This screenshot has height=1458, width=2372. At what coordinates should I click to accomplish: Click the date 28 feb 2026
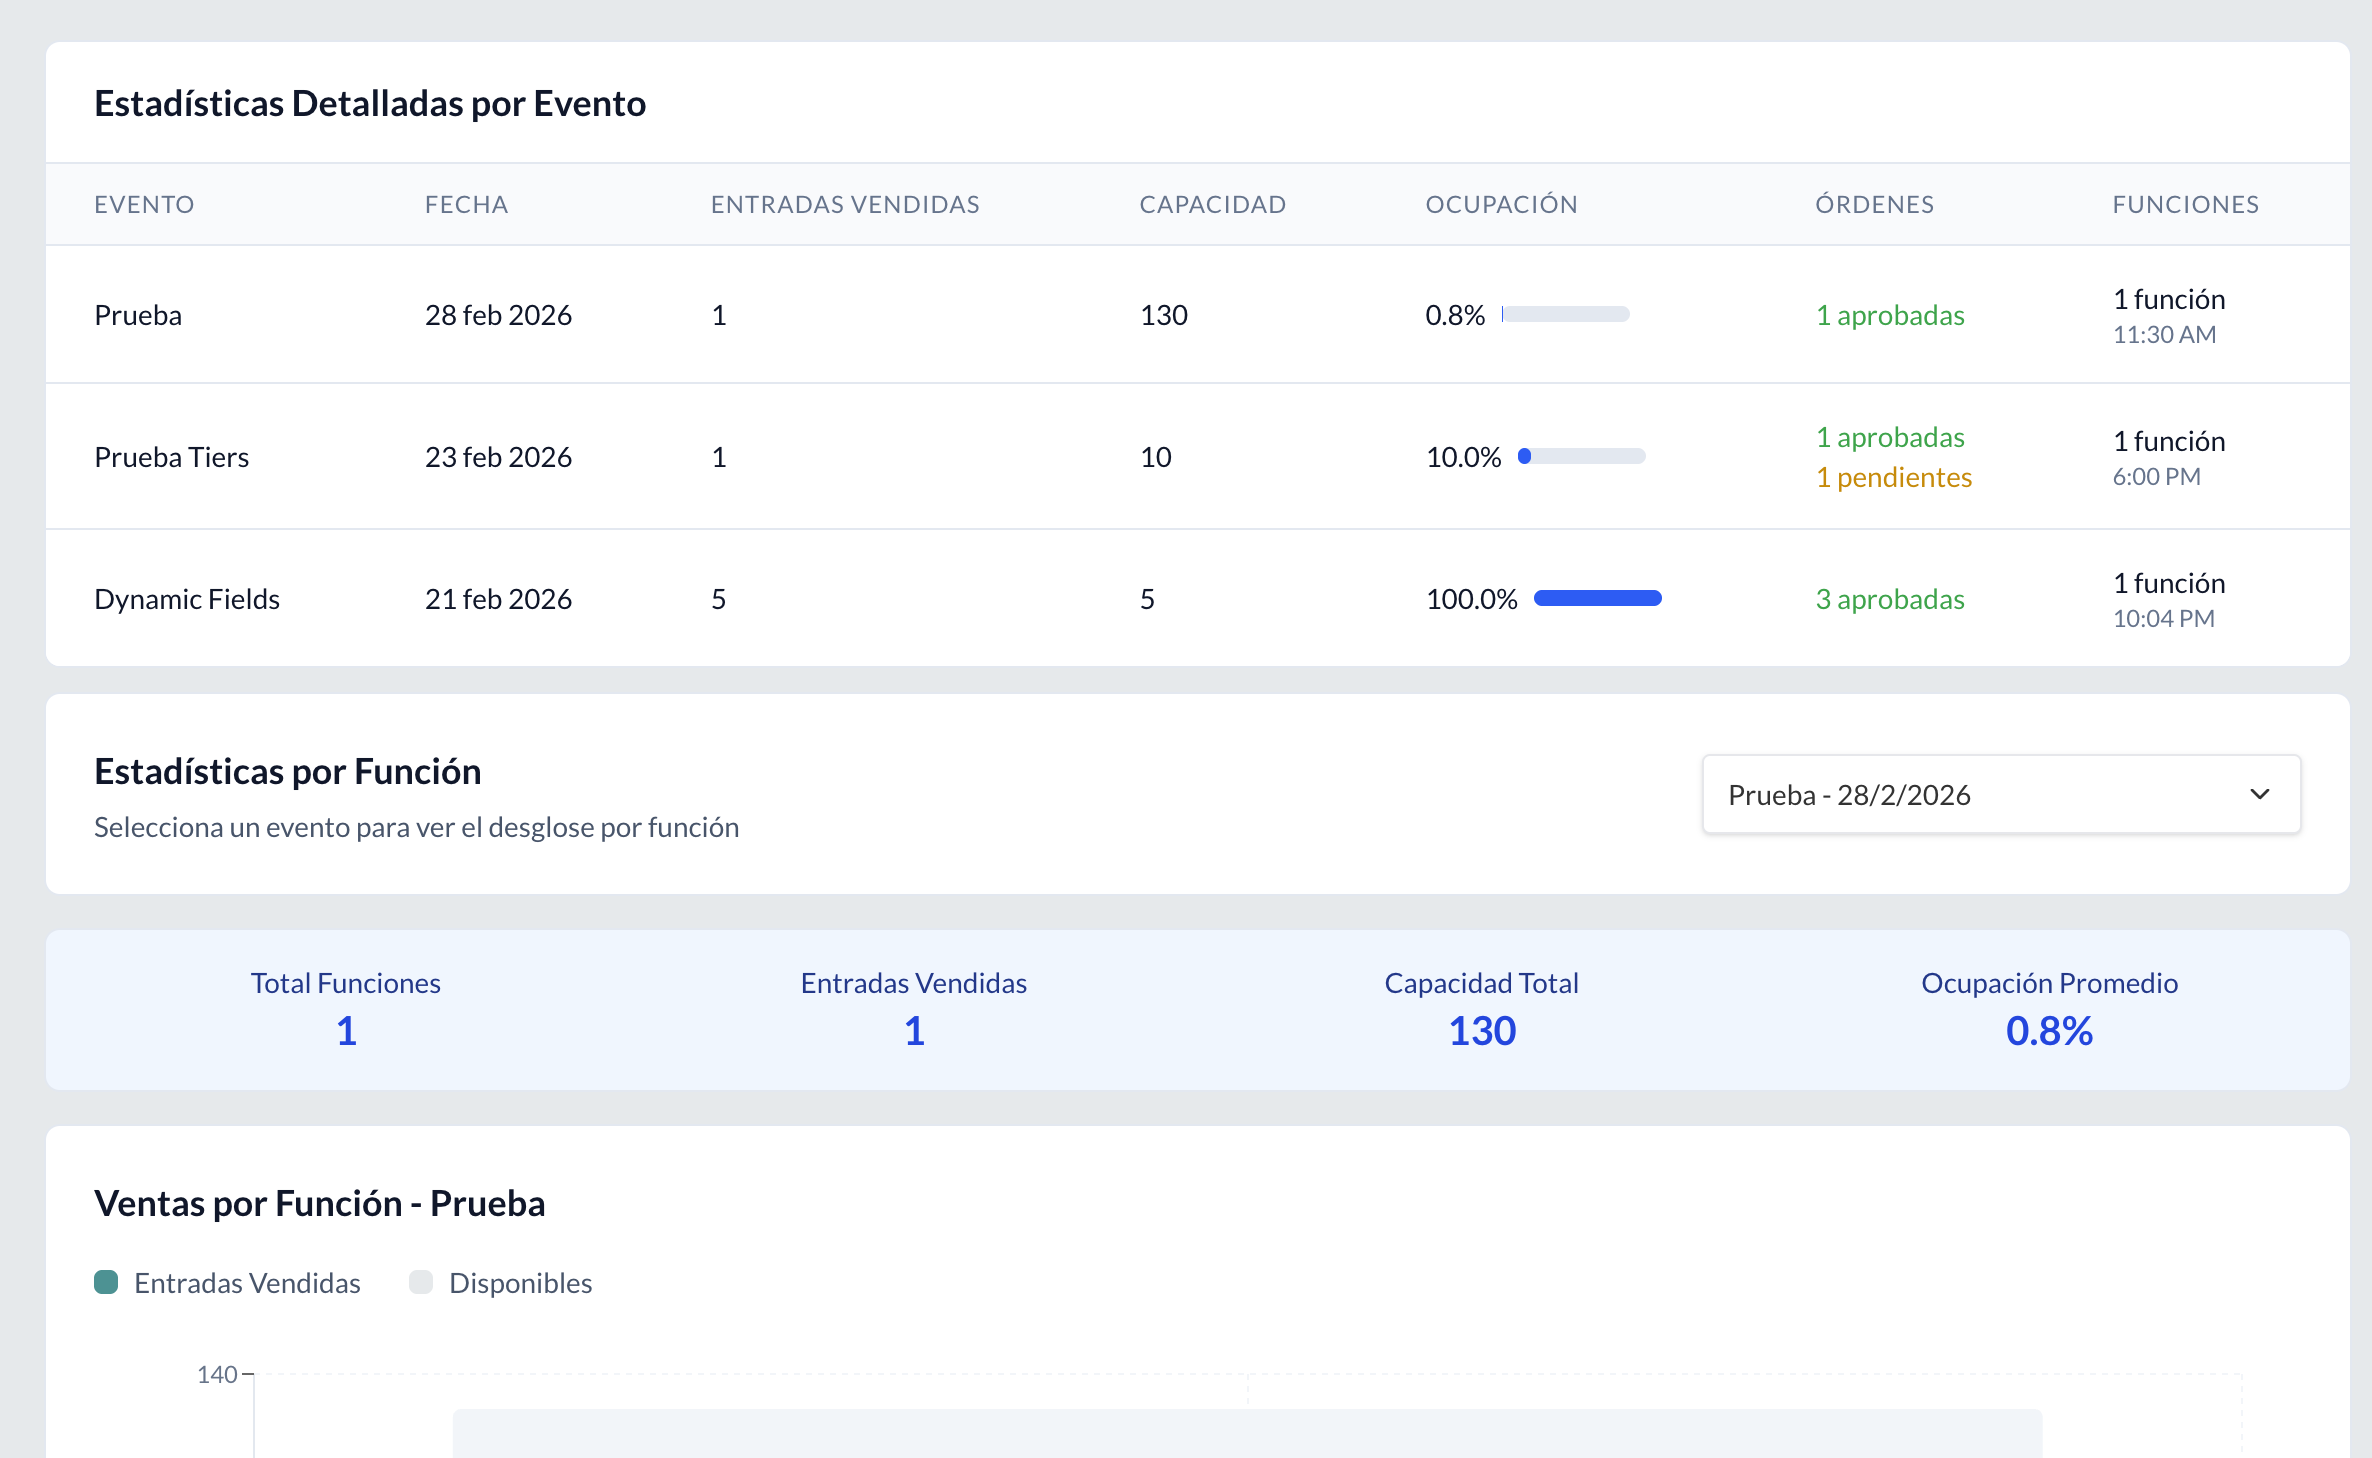[x=498, y=315]
